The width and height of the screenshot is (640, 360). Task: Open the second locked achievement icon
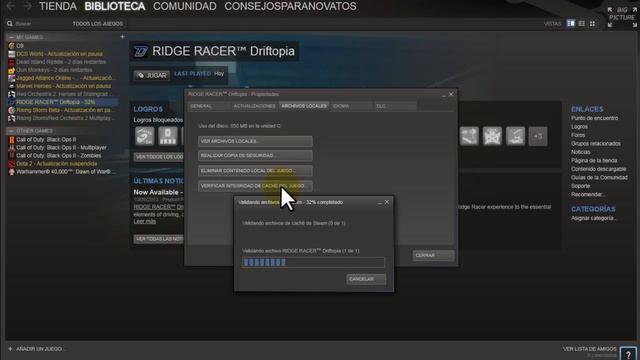[168, 136]
